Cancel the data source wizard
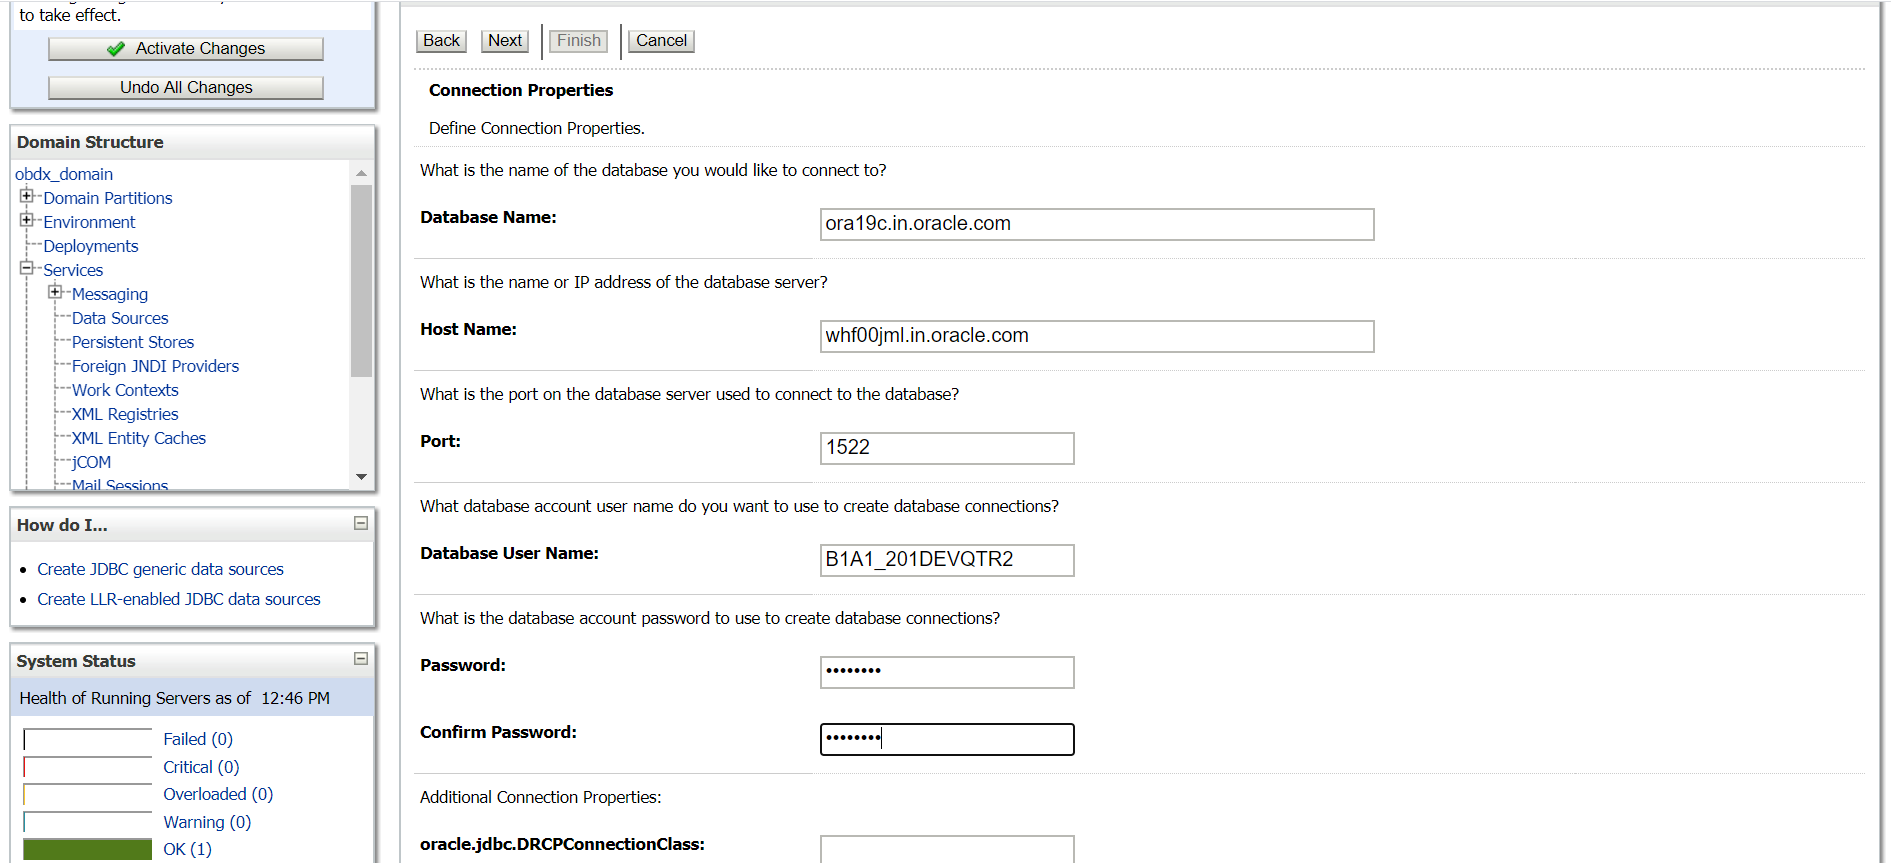1891x863 pixels. click(661, 41)
